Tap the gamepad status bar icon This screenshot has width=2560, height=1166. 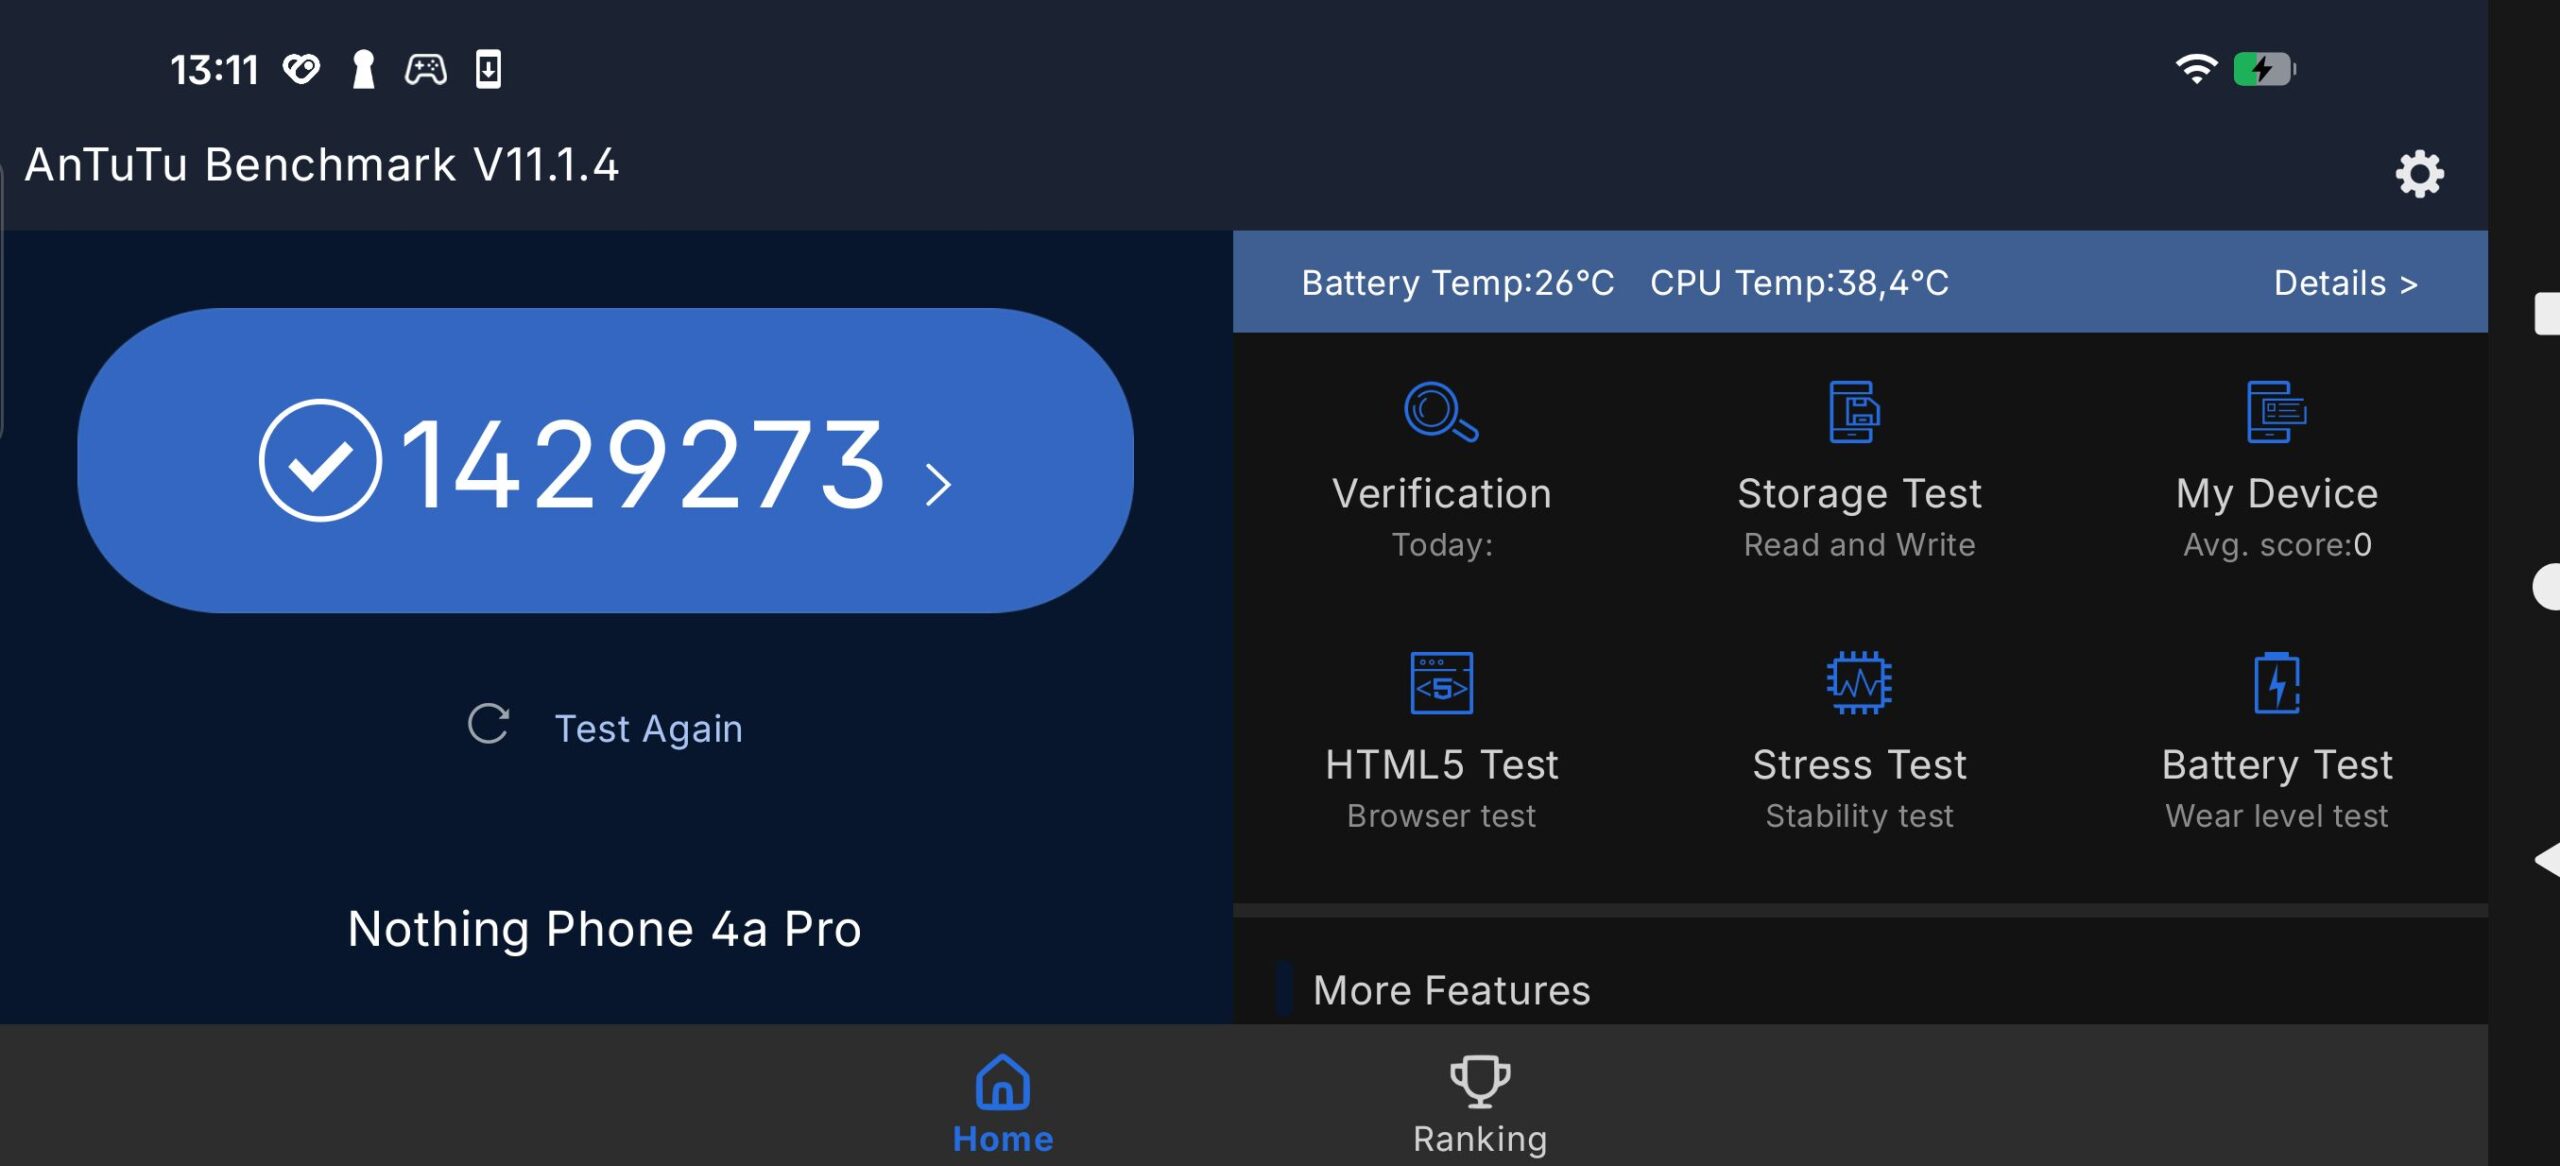[426, 69]
